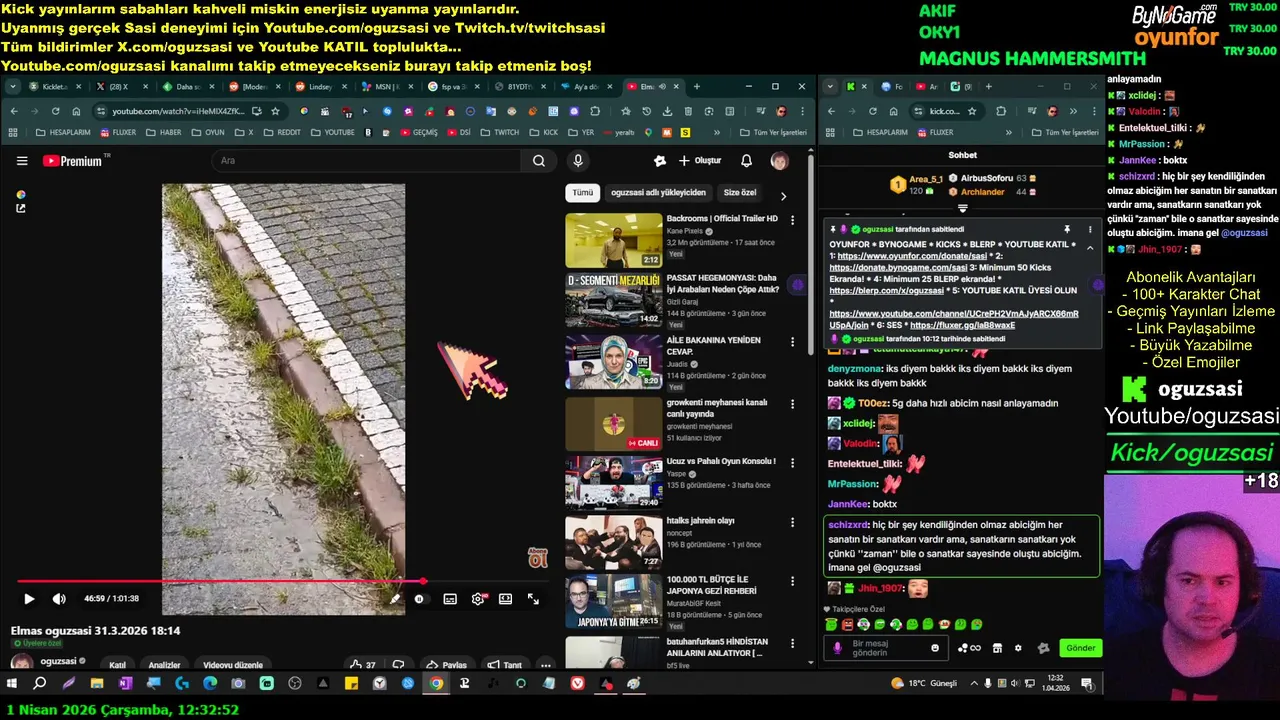Open the HESAPLARIM bookmarks folder in YouTube window
Image resolution: width=1280 pixels, height=720 pixels.
[x=62, y=132]
